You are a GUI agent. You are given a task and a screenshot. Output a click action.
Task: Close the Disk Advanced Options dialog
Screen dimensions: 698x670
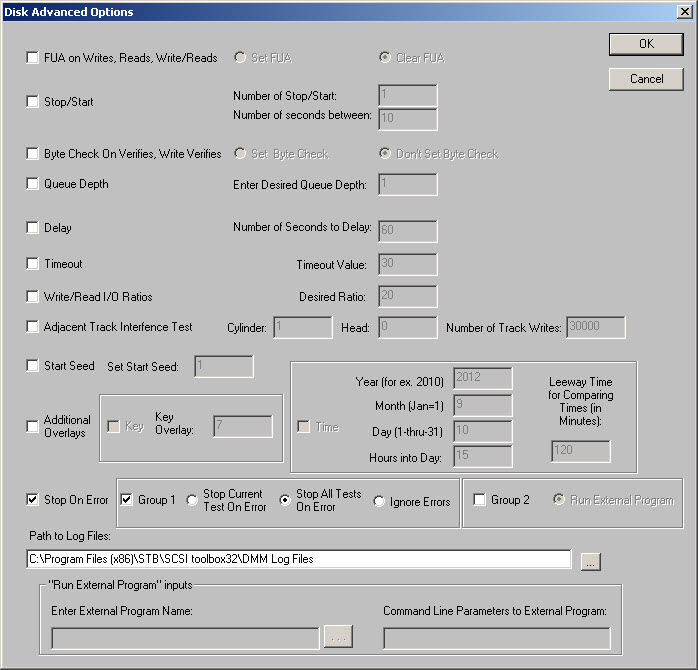click(684, 12)
